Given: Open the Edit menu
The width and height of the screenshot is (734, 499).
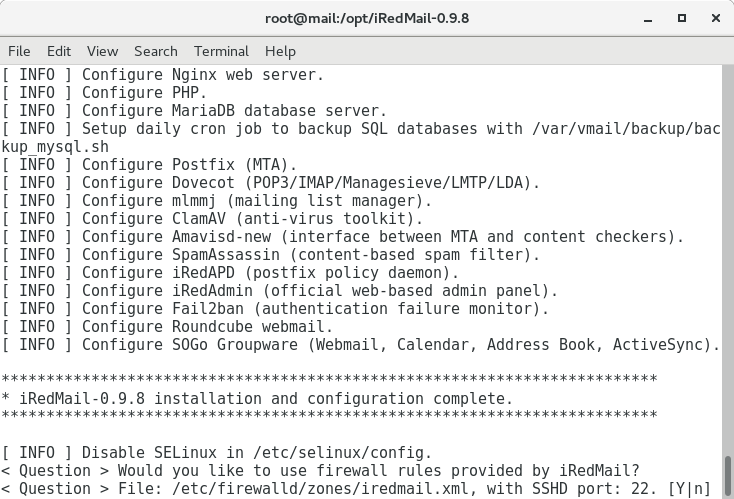Looking at the screenshot, I should (59, 51).
